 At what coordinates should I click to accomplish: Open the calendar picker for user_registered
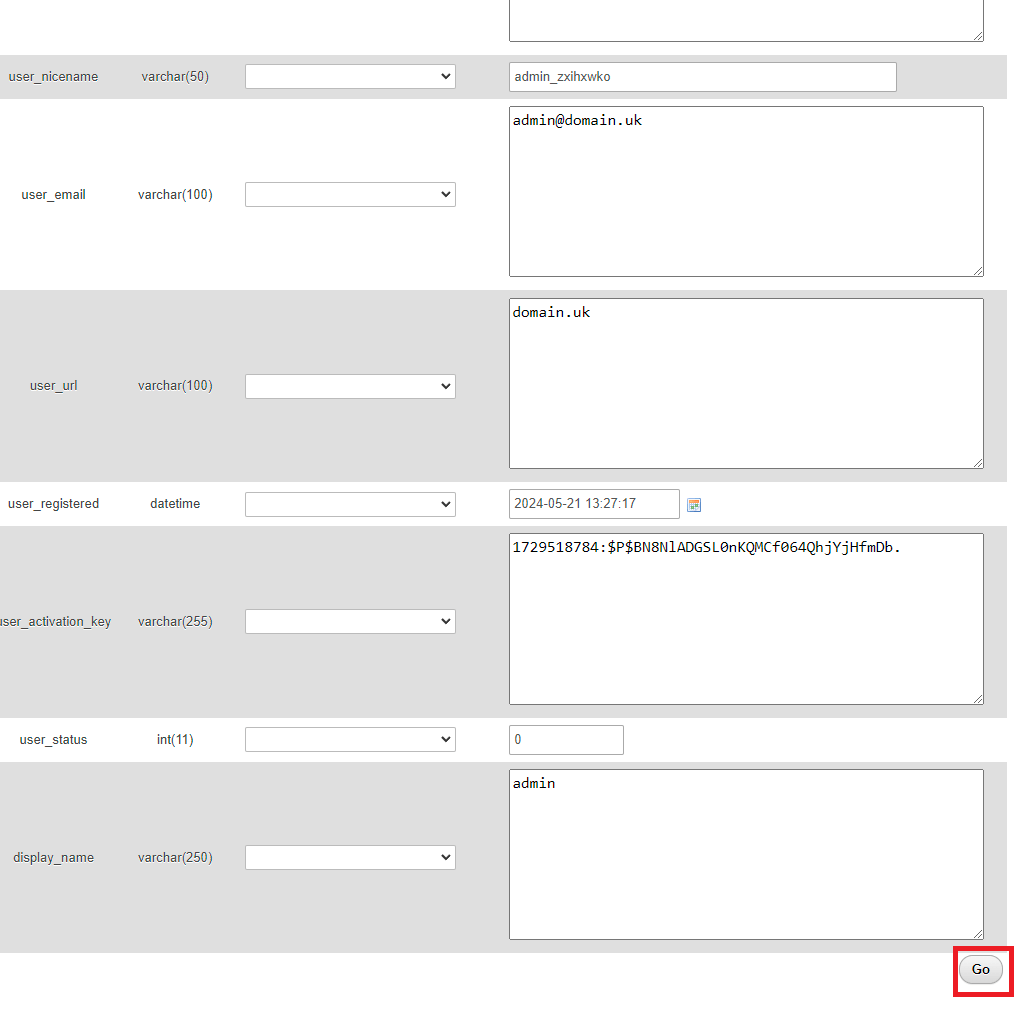point(694,505)
